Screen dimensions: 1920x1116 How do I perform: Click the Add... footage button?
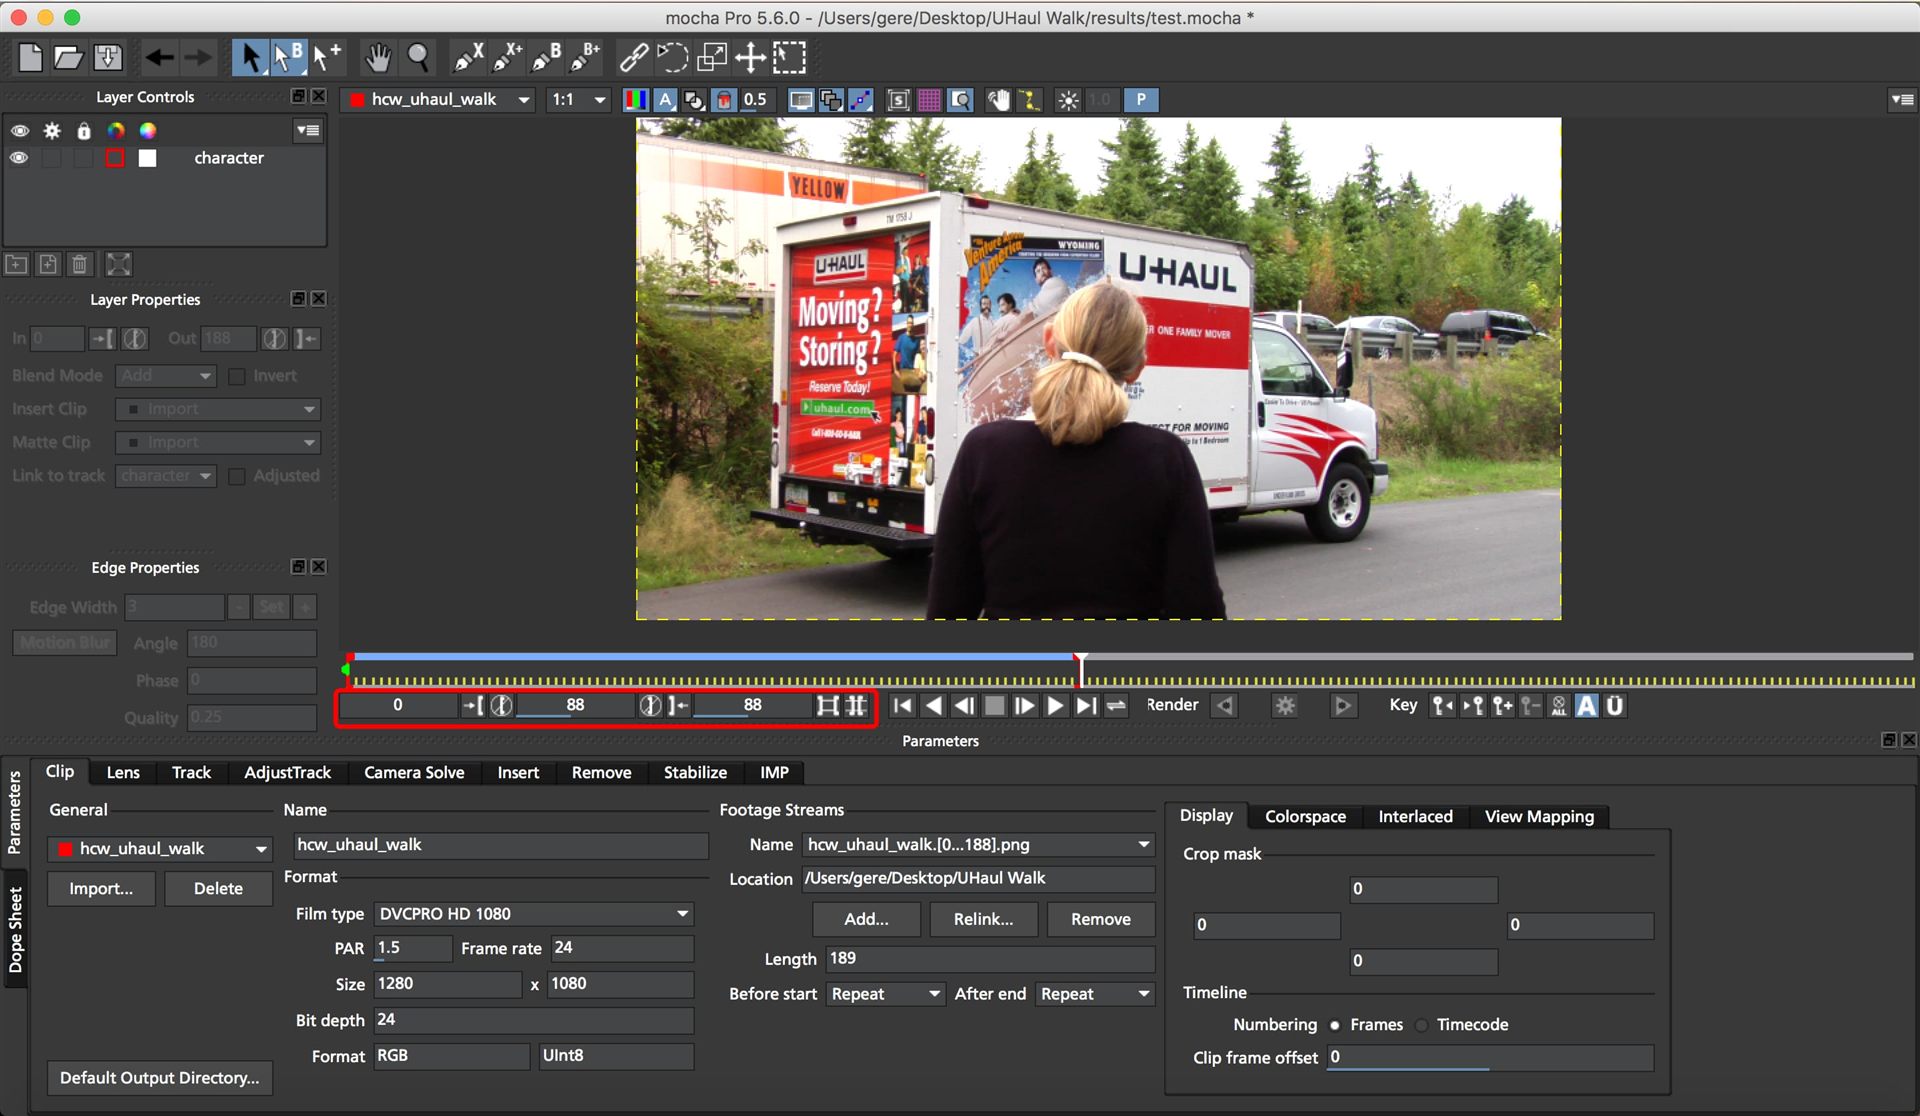[866, 920]
